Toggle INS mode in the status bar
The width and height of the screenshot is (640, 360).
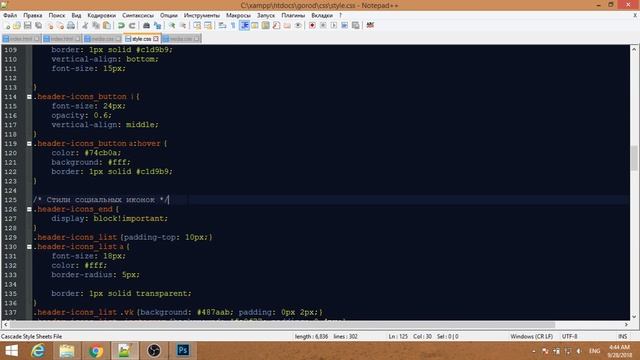[x=622, y=336]
